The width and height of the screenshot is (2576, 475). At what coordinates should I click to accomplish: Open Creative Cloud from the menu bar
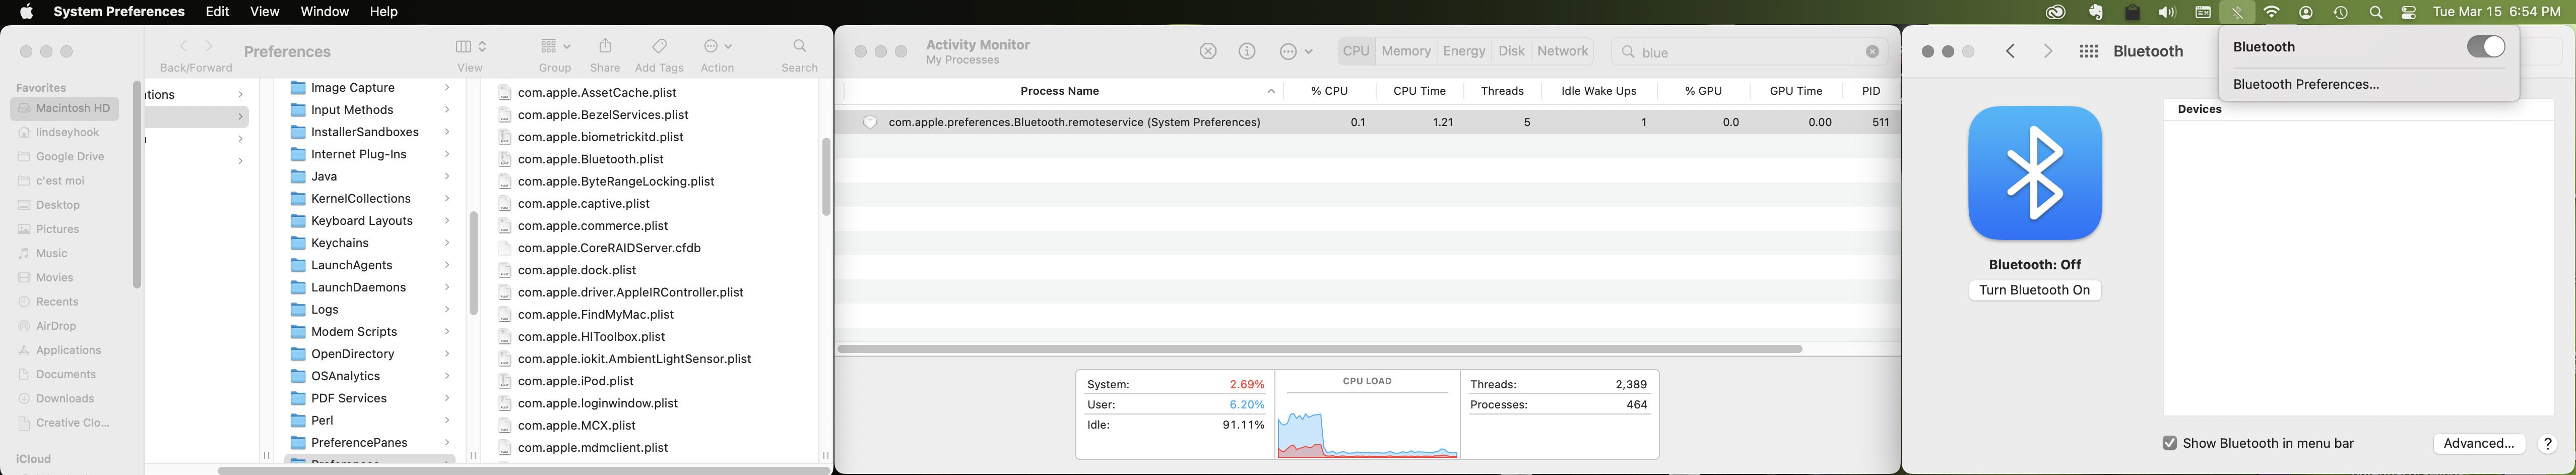point(2055,13)
